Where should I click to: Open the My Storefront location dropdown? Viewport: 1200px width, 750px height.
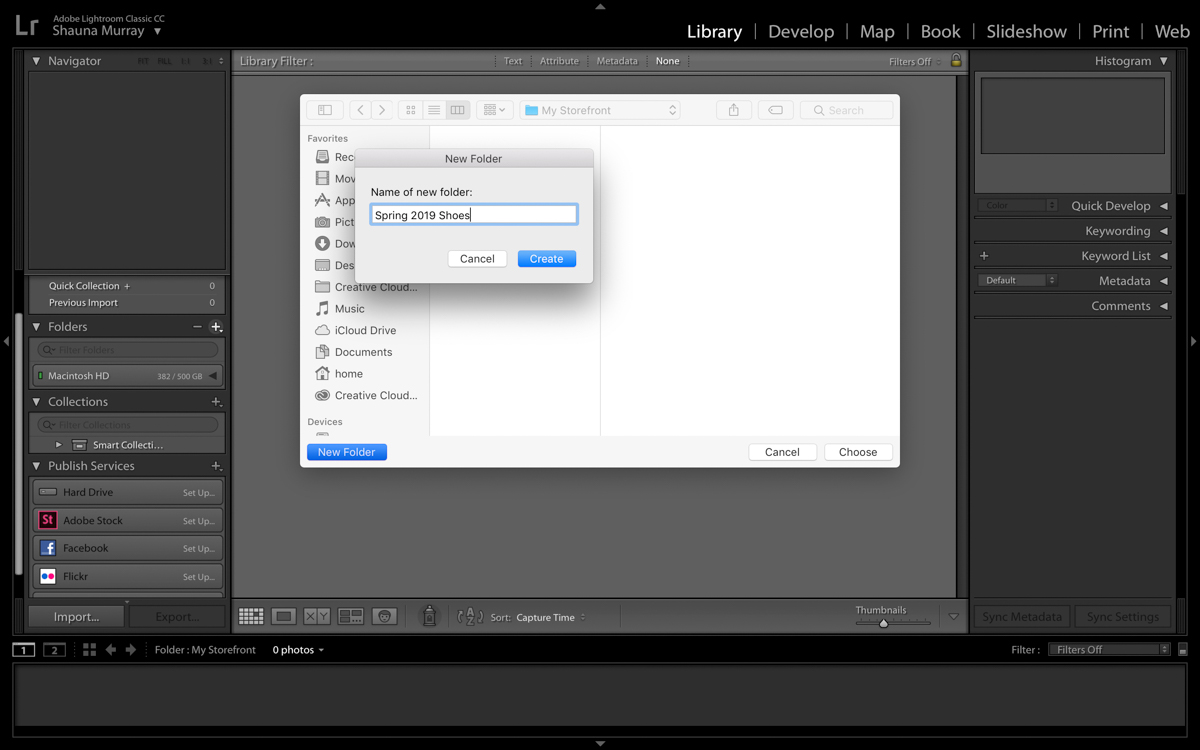(600, 110)
